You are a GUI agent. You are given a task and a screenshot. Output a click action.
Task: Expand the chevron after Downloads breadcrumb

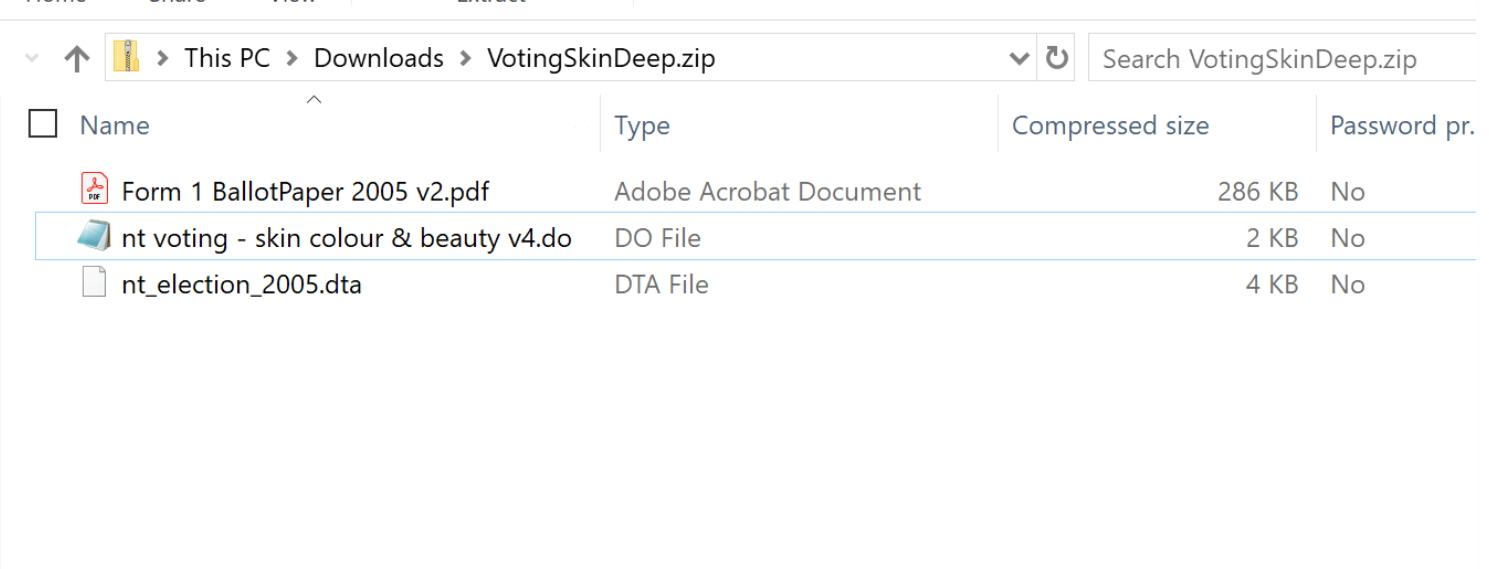(465, 59)
